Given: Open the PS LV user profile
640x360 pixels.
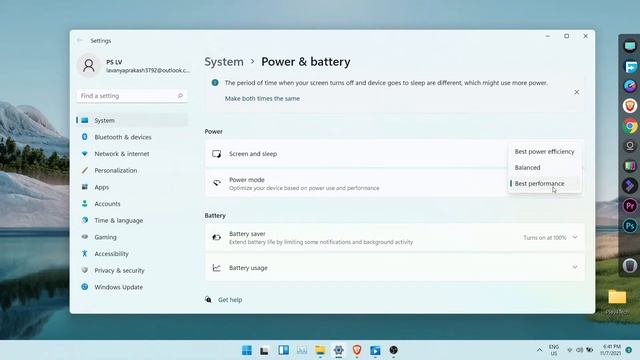Looking at the screenshot, I should tap(133, 66).
